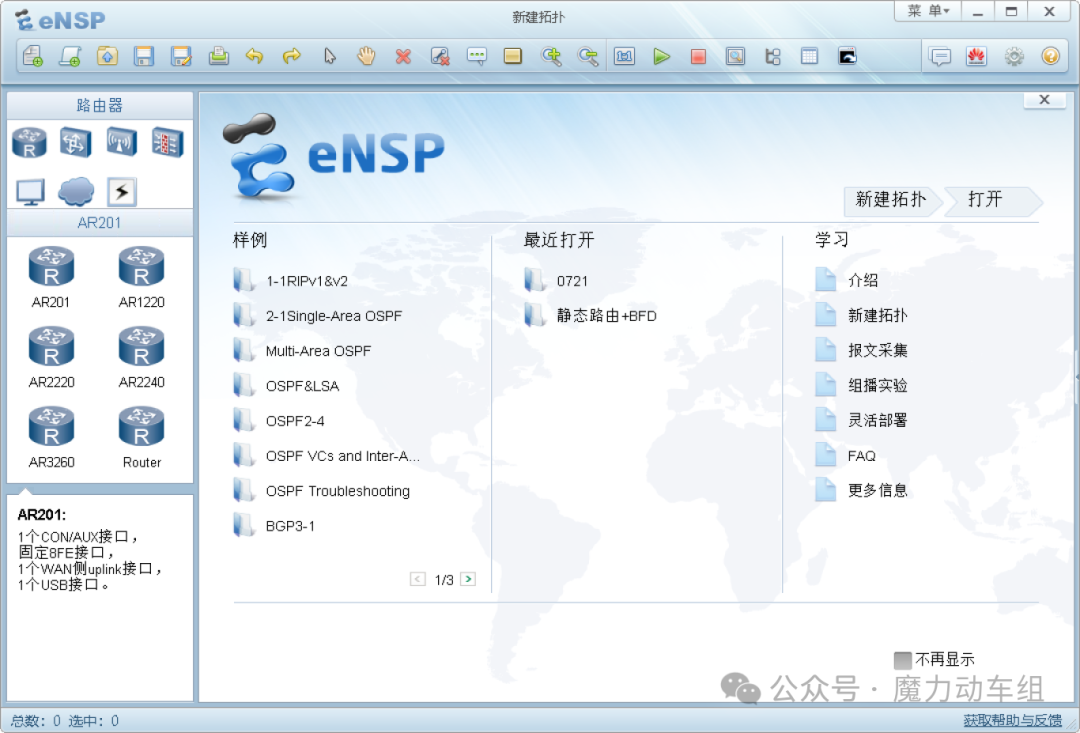Select the connection cable lightning icon
The width and height of the screenshot is (1080, 733).
click(x=122, y=192)
